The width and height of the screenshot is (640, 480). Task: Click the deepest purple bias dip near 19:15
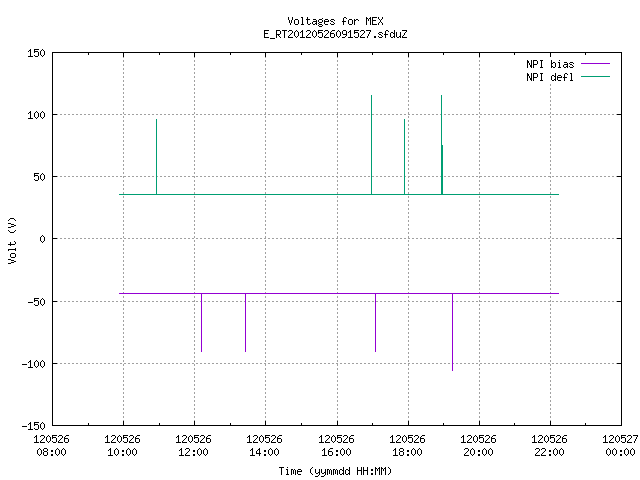pos(452,332)
